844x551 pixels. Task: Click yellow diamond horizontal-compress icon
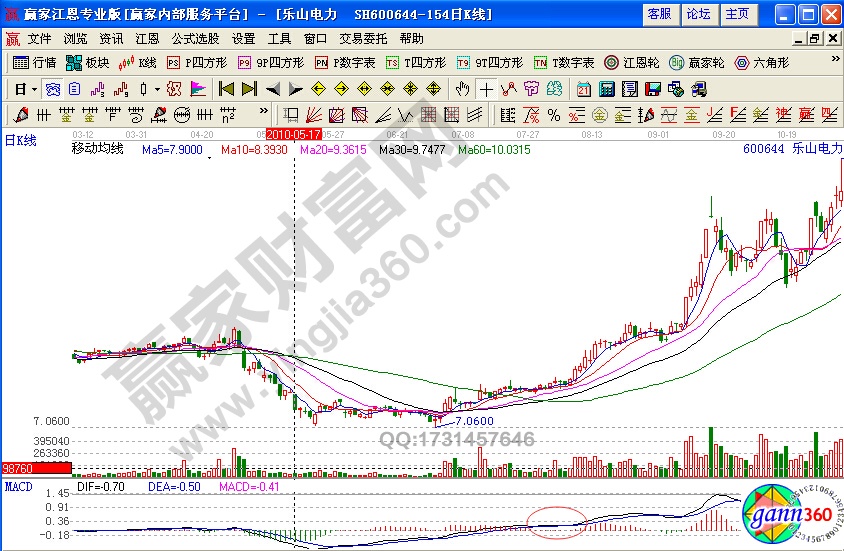tap(388, 89)
